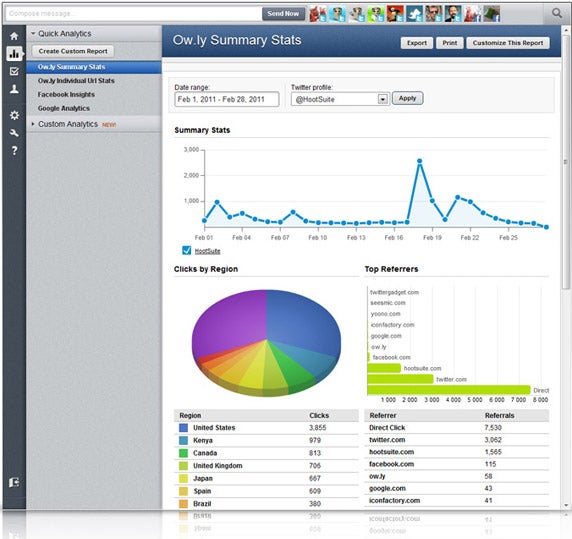This screenshot has height=539, width=572.
Task: Click the peak data point near Feb 18
Action: (x=420, y=161)
